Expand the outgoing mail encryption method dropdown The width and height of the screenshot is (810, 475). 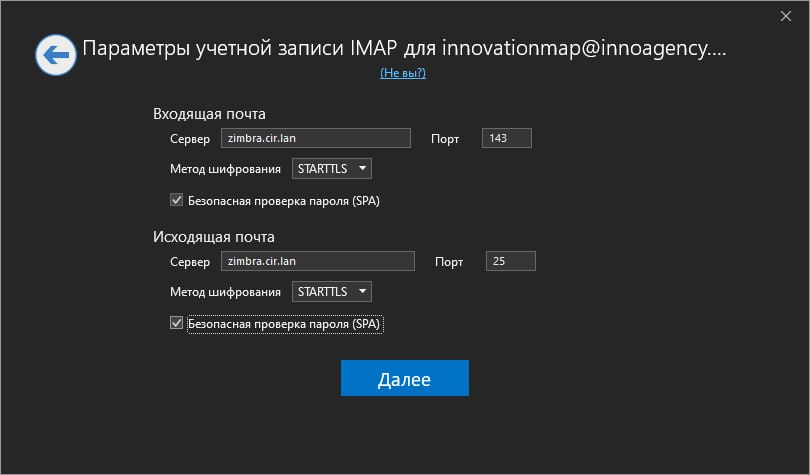pos(332,292)
